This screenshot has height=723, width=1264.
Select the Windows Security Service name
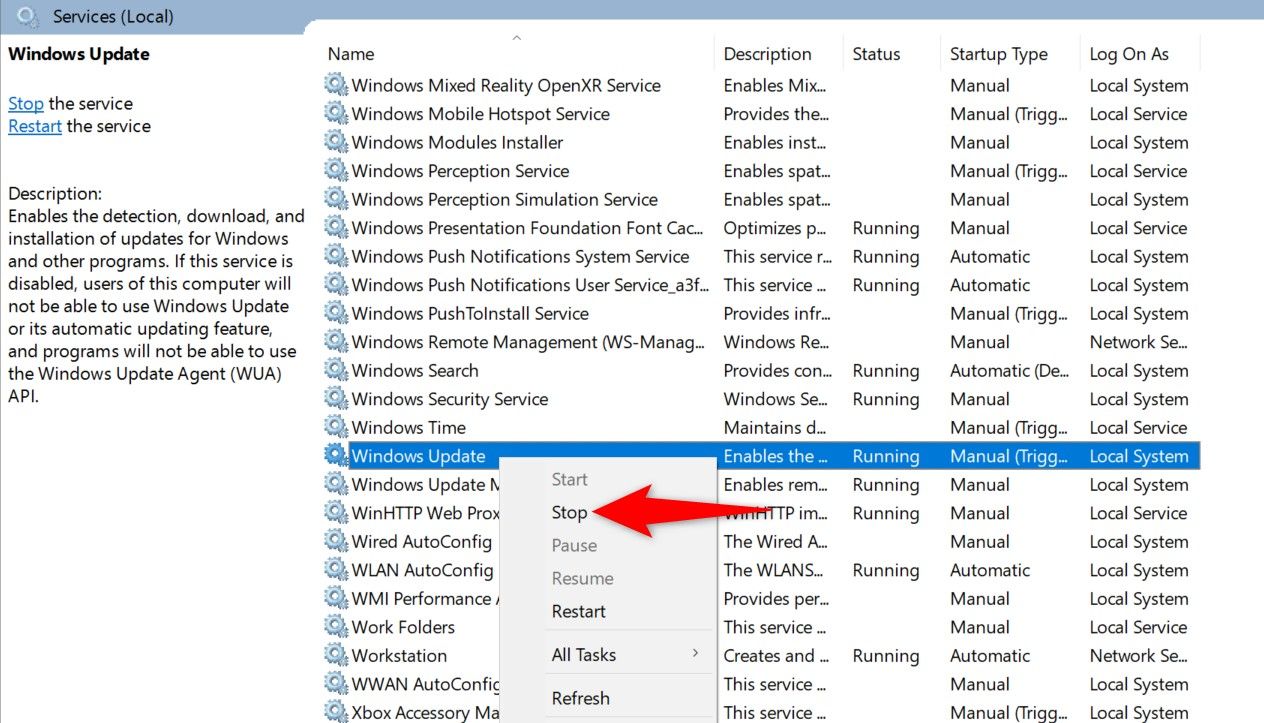point(450,399)
